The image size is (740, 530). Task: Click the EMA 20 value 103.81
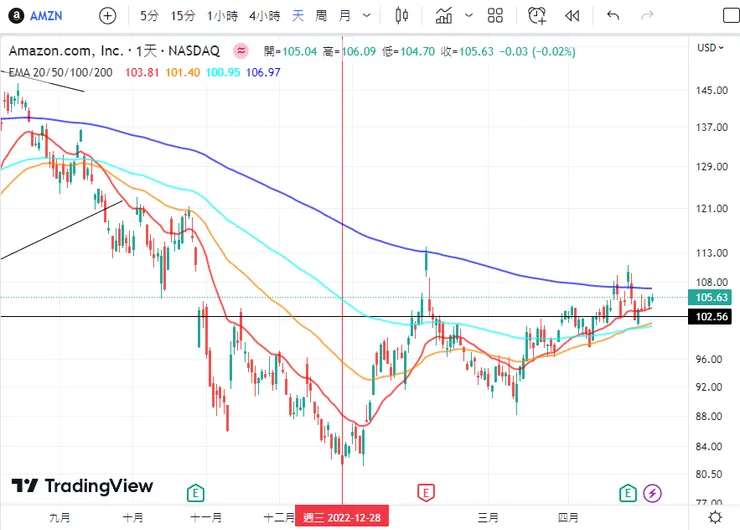(x=142, y=72)
